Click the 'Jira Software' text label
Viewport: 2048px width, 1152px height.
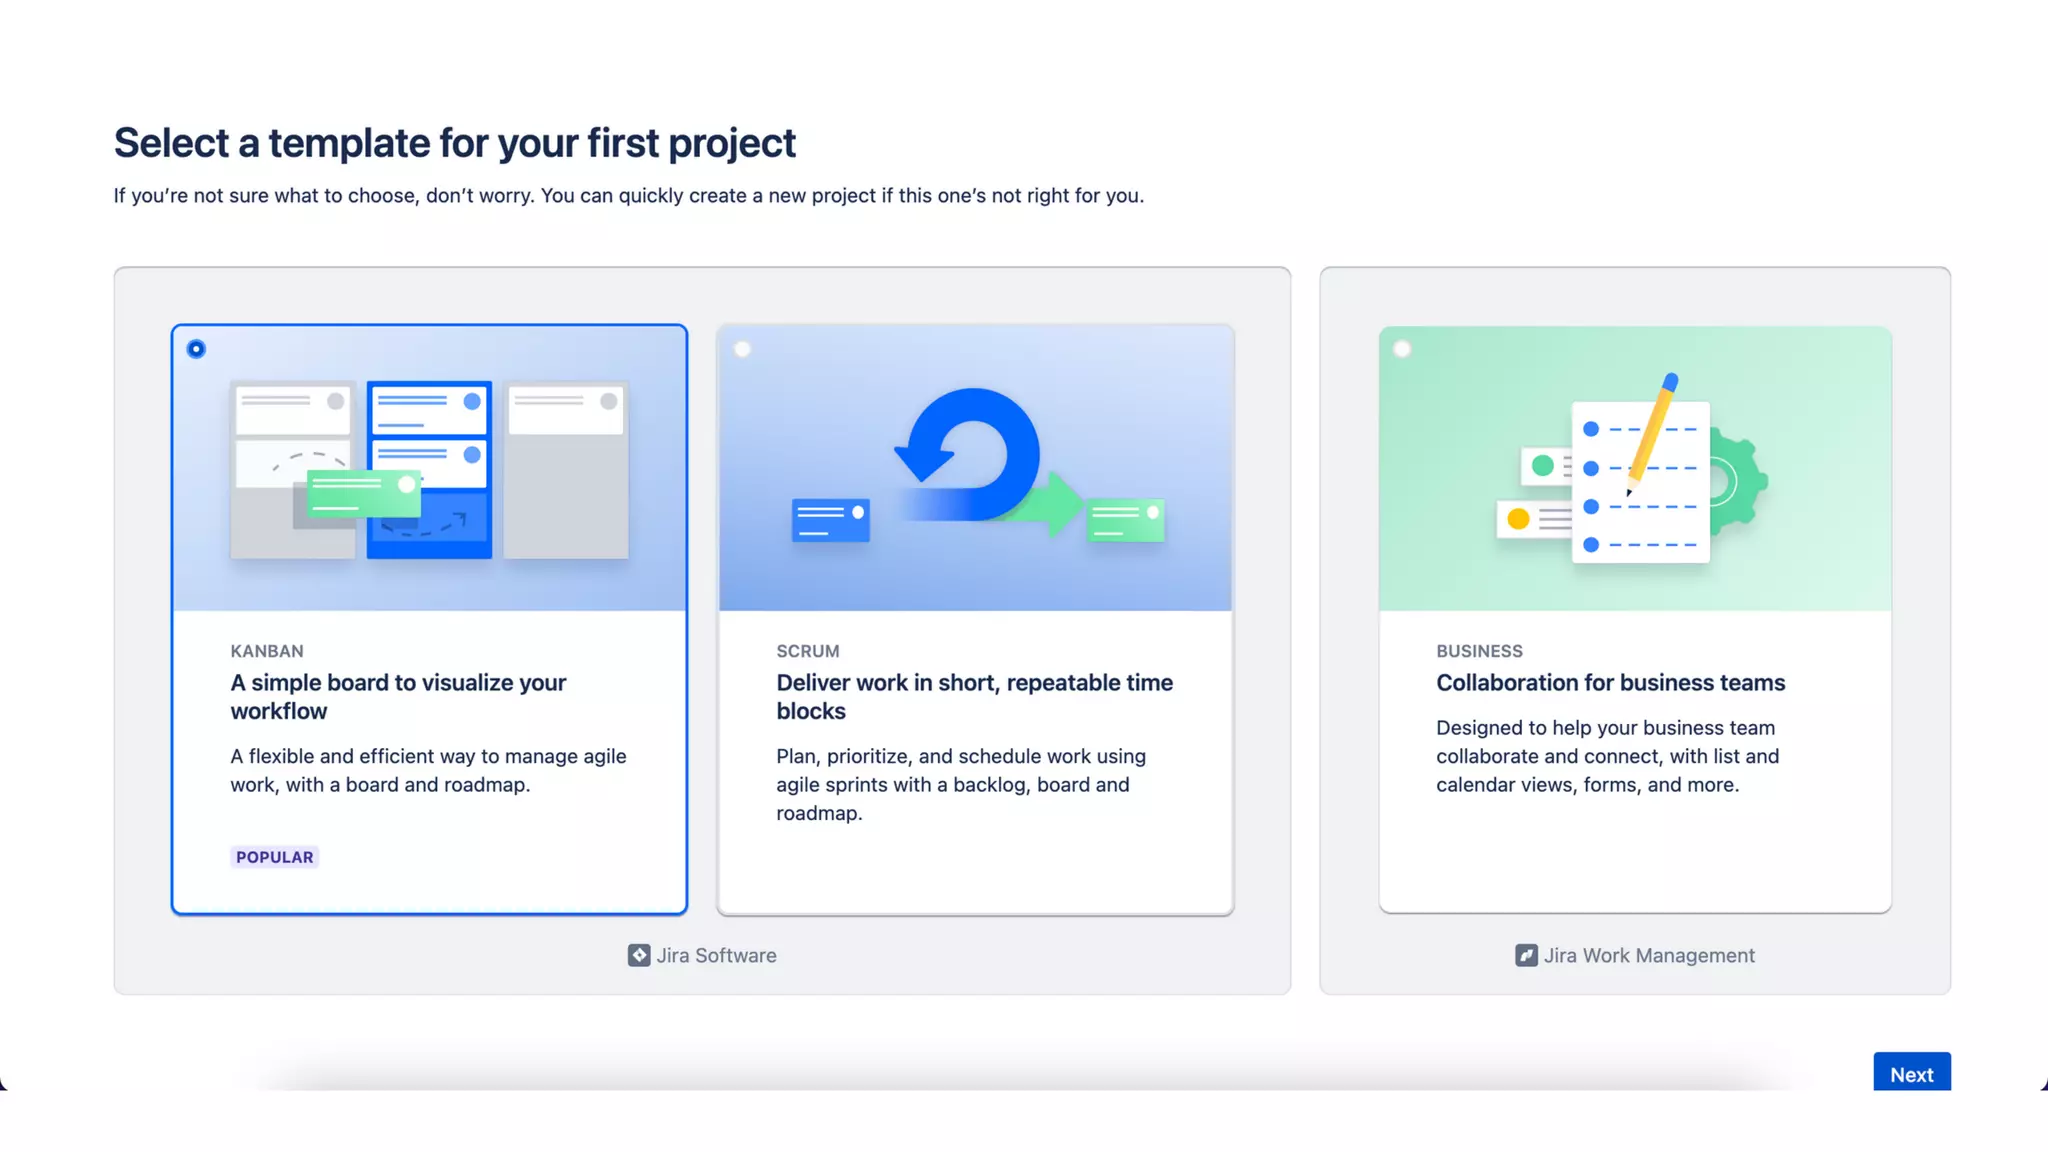(x=716, y=955)
